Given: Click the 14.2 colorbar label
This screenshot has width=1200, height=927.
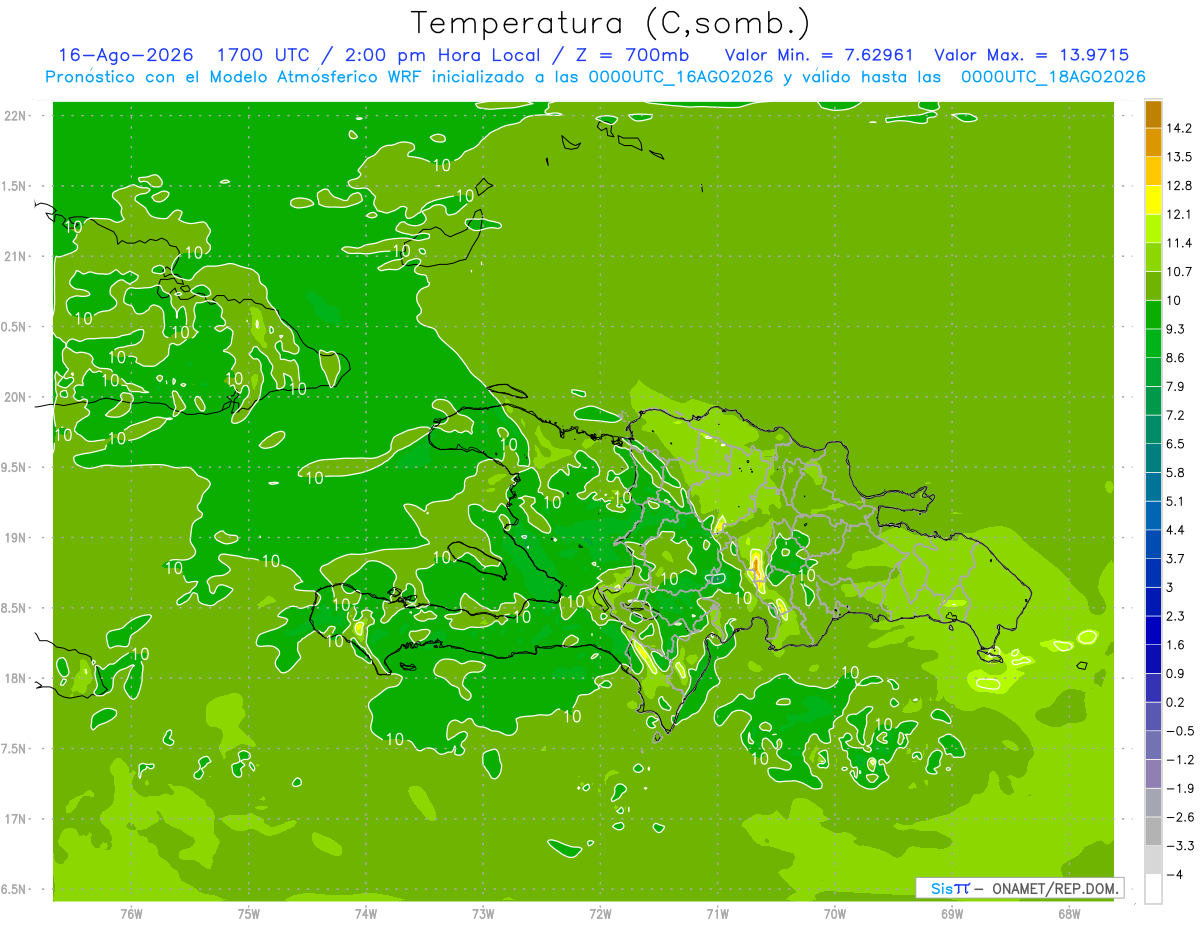Looking at the screenshot, I should coord(1179,128).
